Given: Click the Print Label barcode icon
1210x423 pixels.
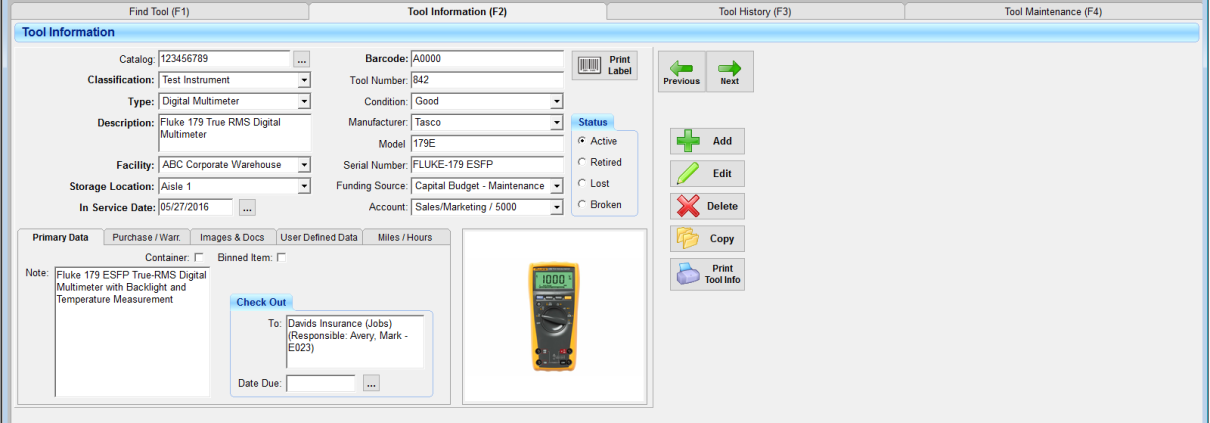Looking at the screenshot, I should 605,66.
